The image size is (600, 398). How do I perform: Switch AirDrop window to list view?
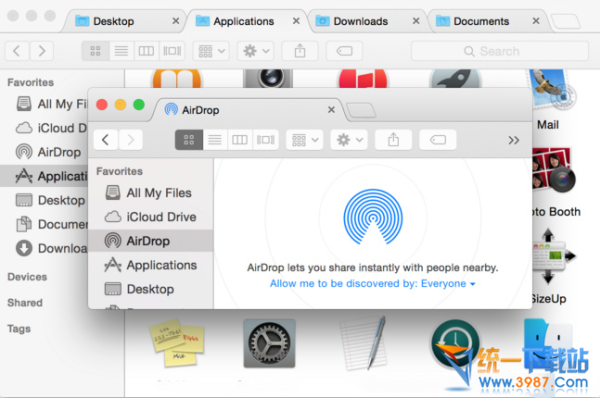pos(215,140)
